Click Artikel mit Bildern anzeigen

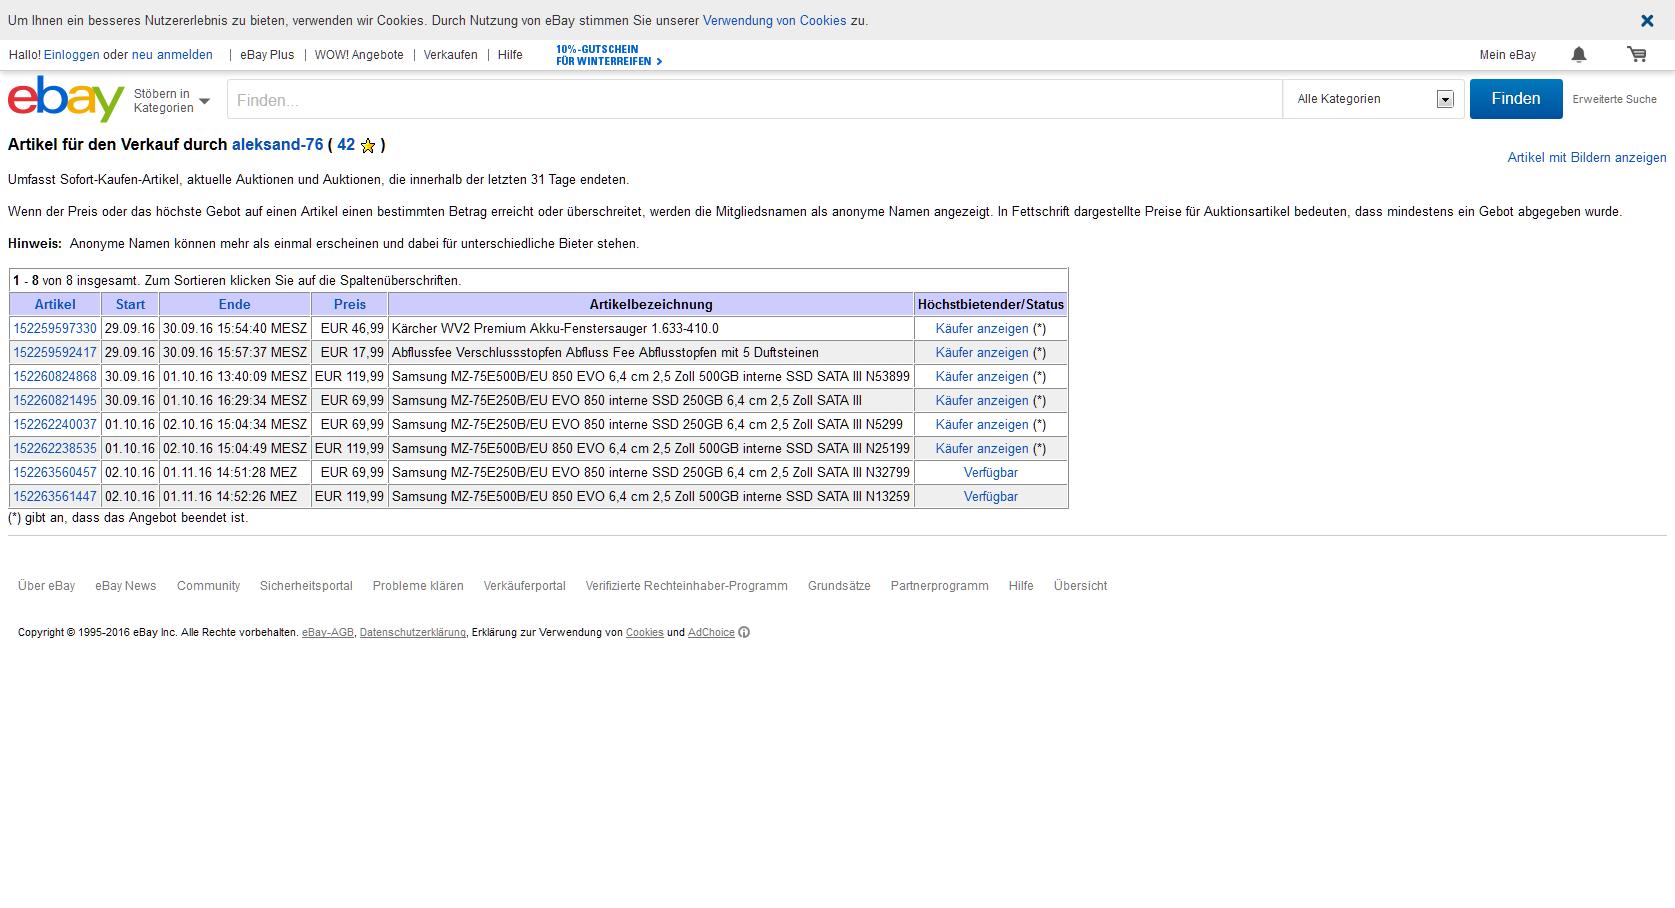tap(1587, 157)
